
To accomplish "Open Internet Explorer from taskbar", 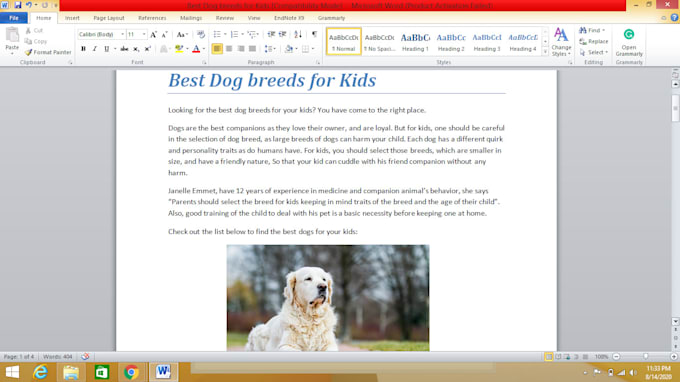I will pyautogui.click(x=40, y=372).
